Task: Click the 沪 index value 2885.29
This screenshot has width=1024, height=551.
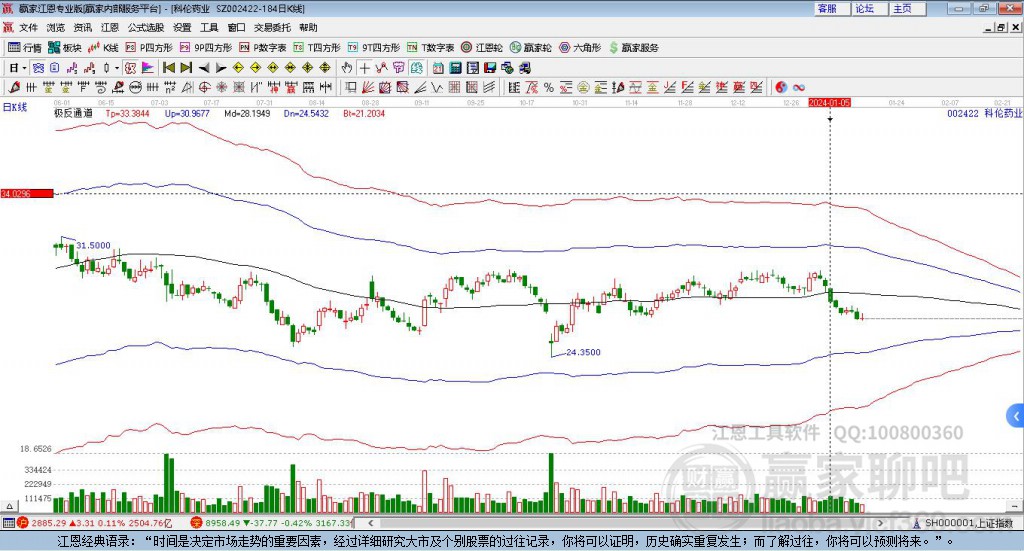Action: click(x=50, y=523)
